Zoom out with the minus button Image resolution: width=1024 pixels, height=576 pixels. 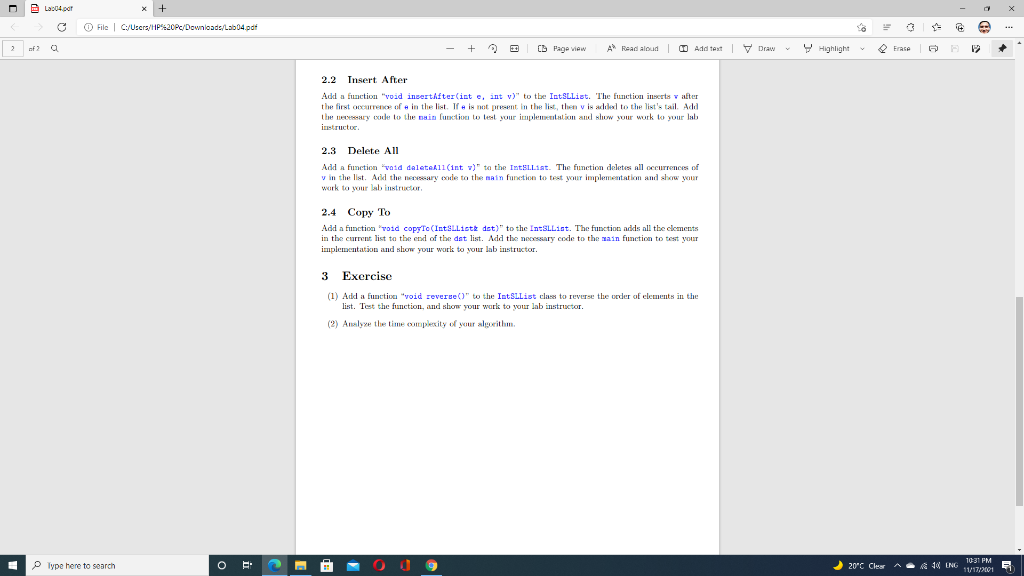[x=448, y=48]
